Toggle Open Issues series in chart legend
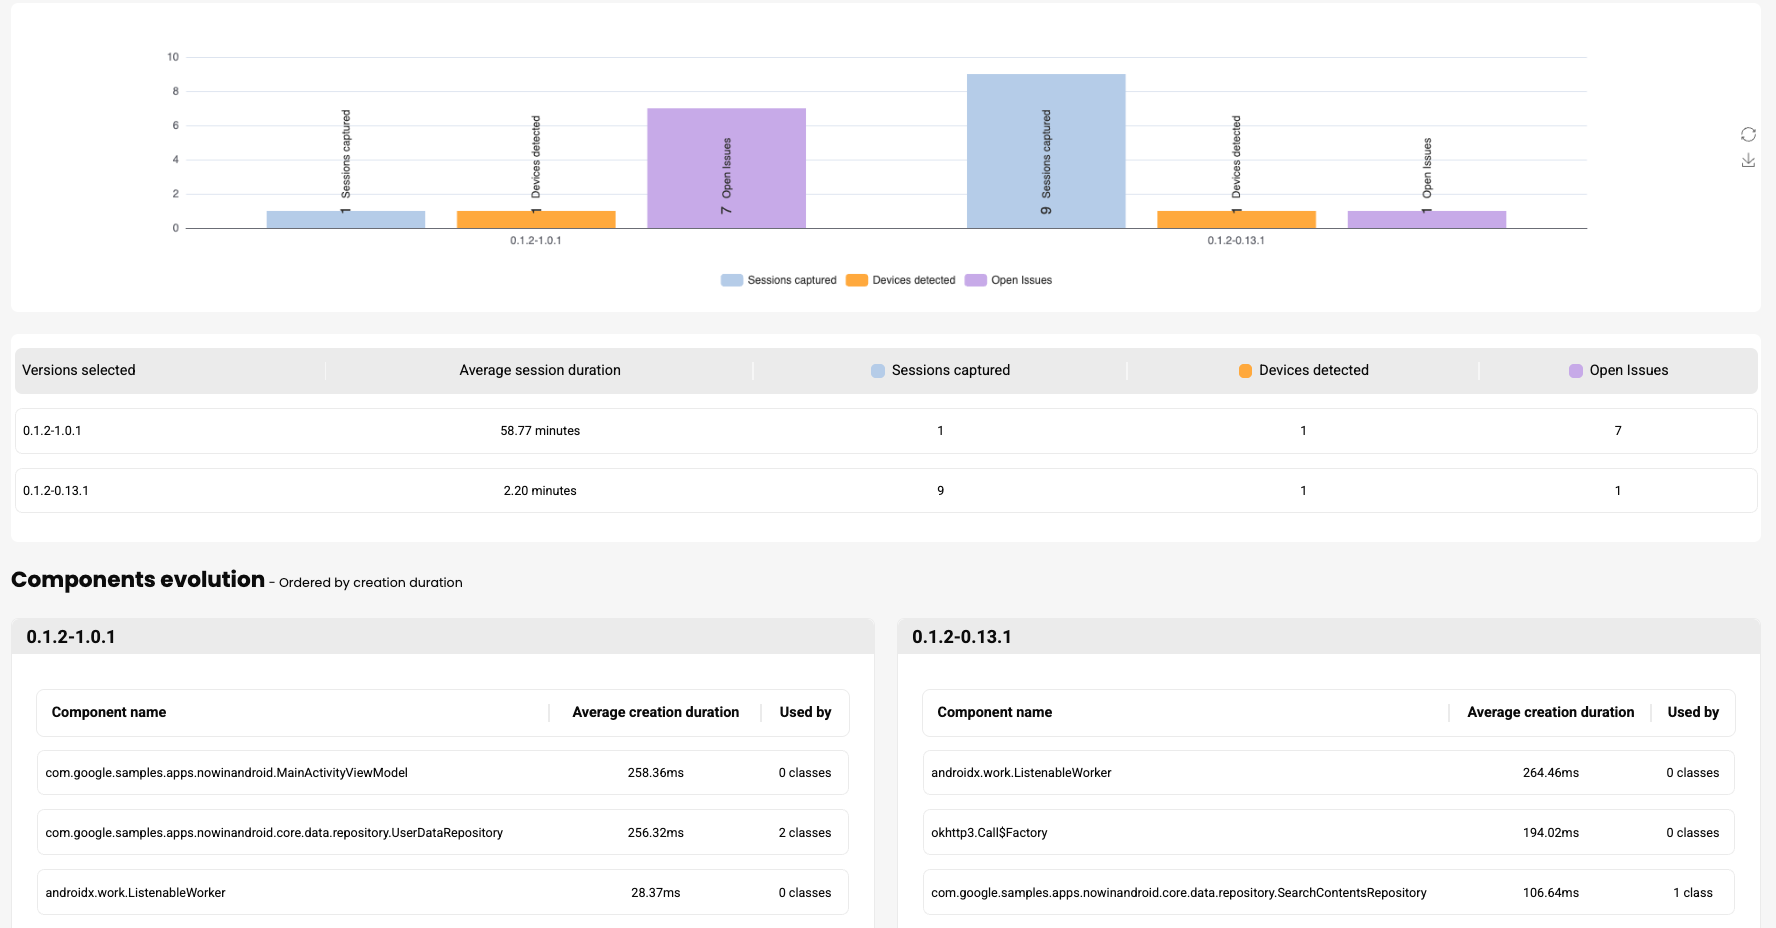The height and width of the screenshot is (928, 1776). click(x=1009, y=280)
